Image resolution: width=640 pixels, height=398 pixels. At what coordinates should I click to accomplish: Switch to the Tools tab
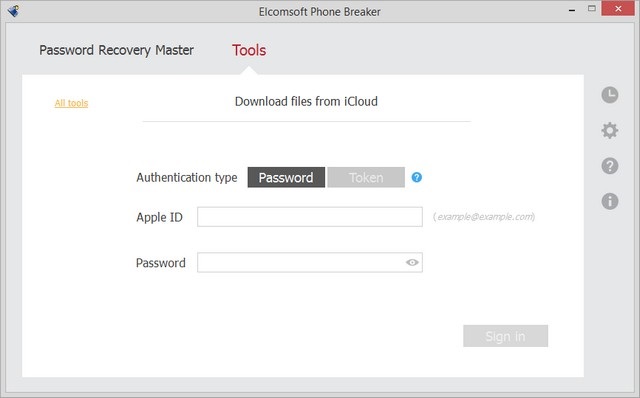(249, 50)
